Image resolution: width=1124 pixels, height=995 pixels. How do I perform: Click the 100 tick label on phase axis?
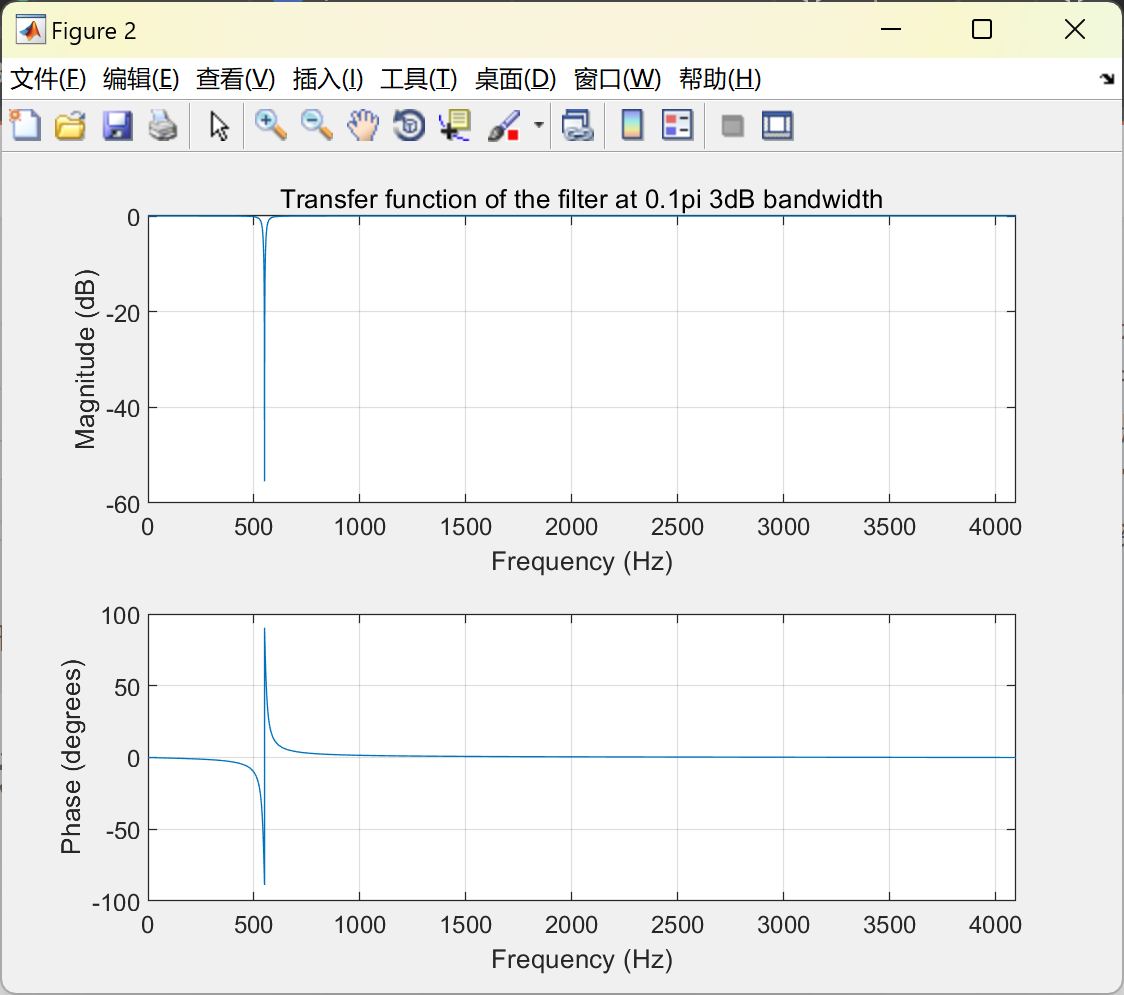coord(120,616)
